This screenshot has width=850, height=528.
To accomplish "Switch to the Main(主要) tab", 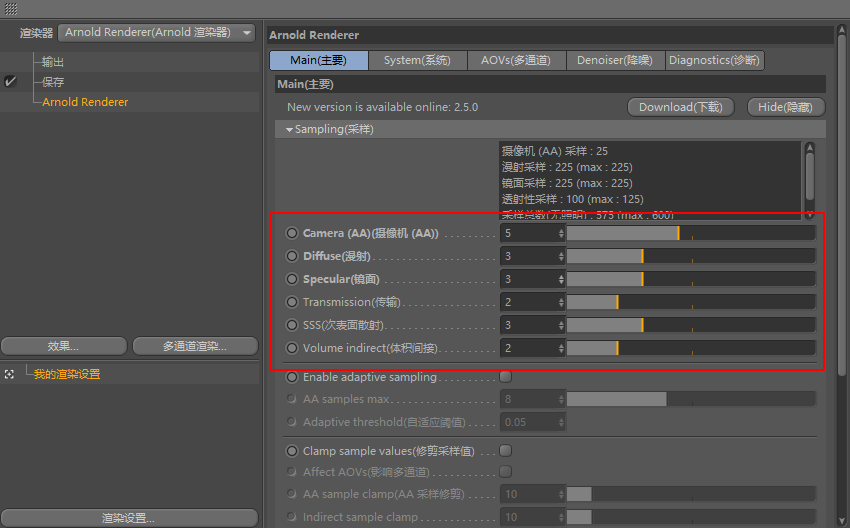I will tap(319, 60).
